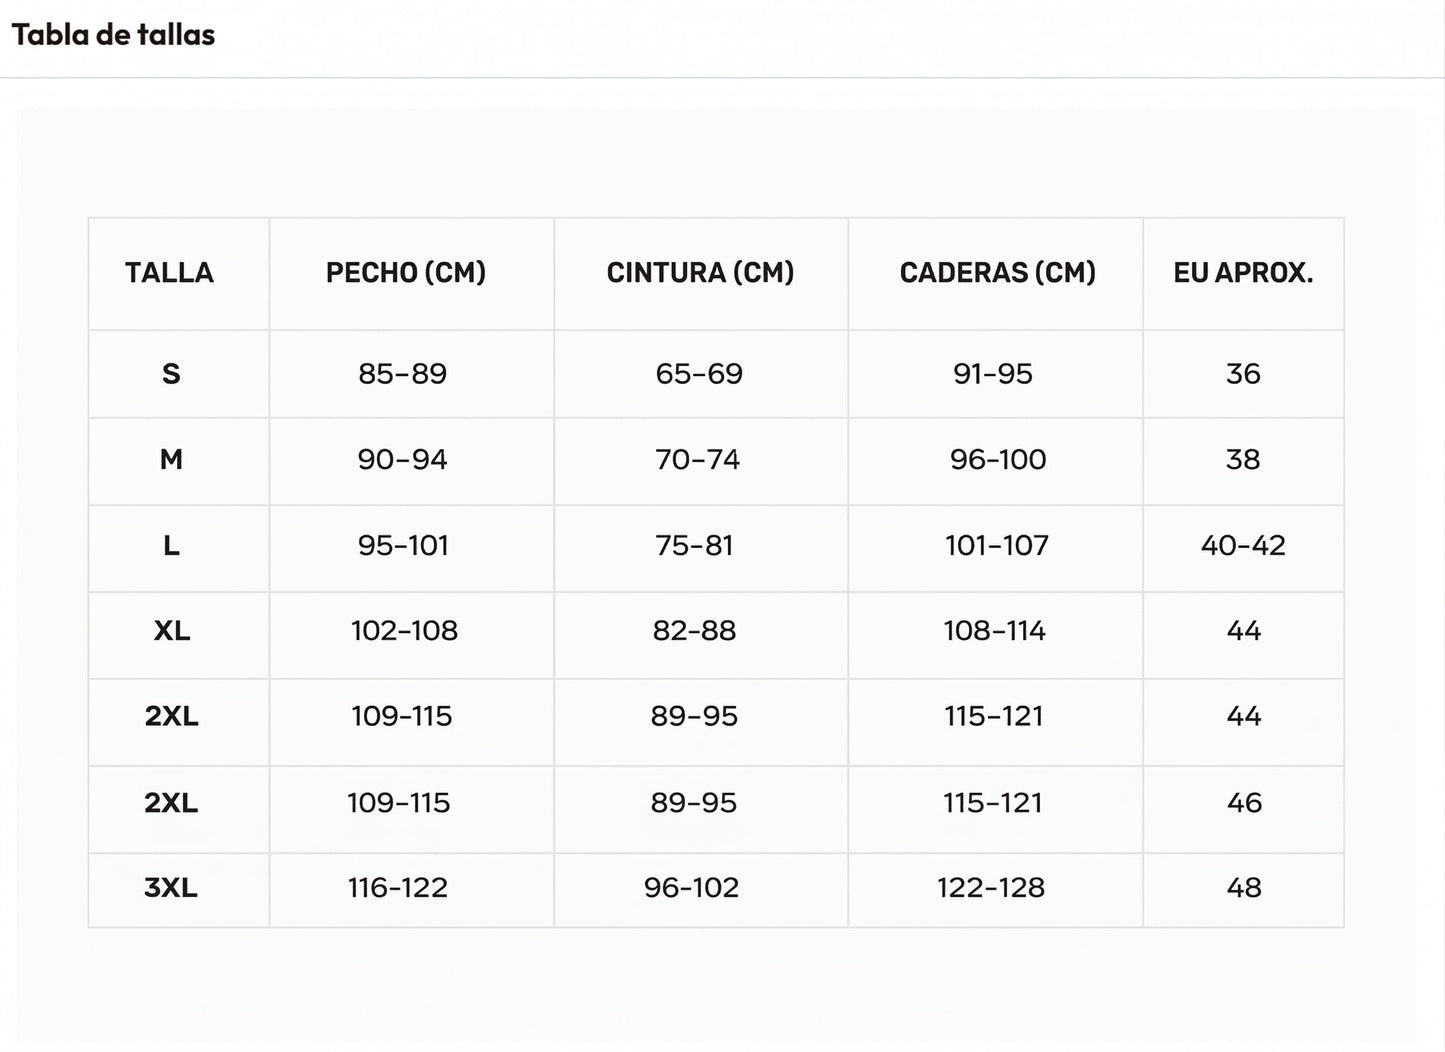Select the XL size row label
1445x1052 pixels.
click(171, 631)
